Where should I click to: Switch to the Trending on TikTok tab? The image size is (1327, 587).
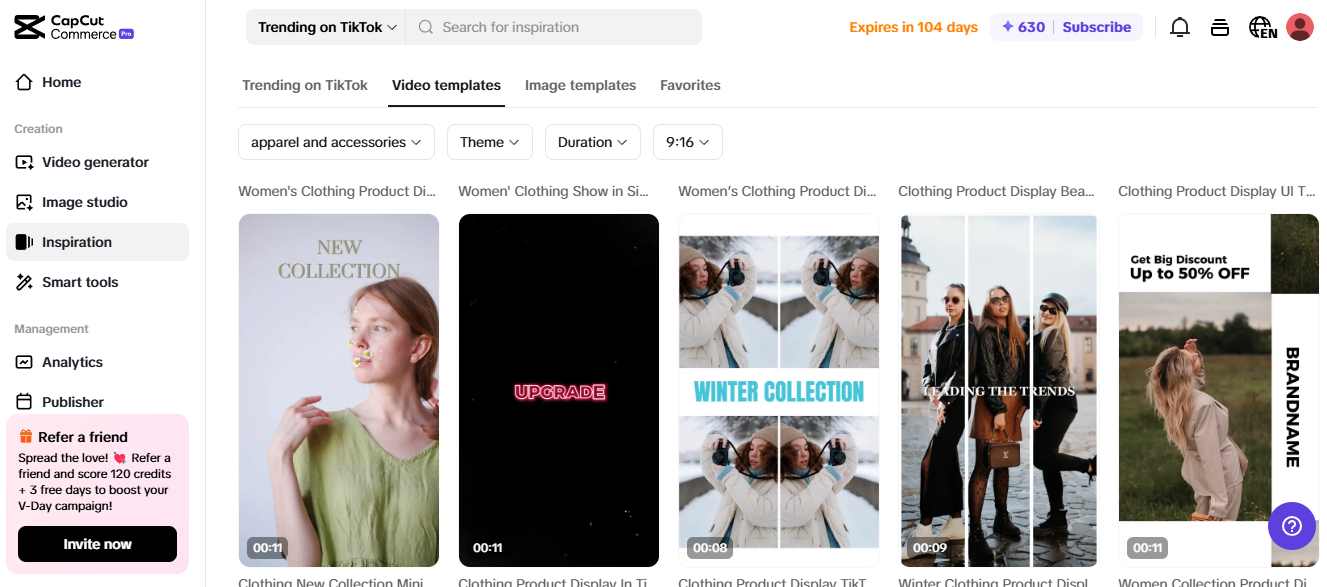[305, 85]
